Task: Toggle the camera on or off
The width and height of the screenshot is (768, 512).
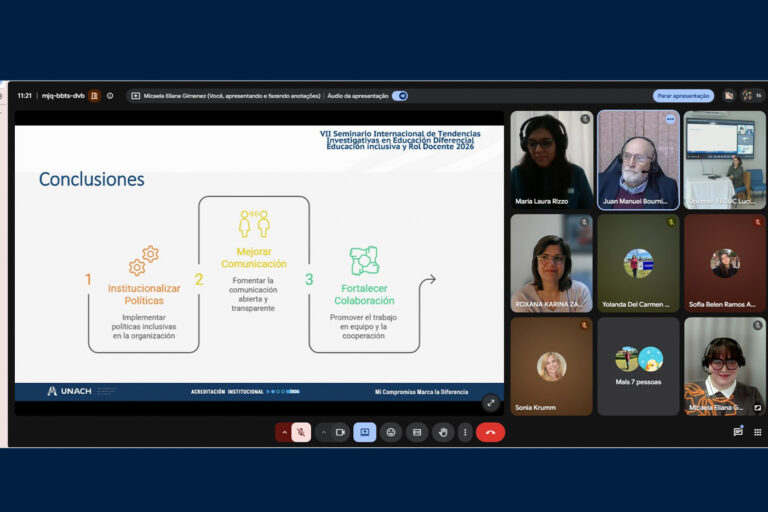Action: [x=340, y=432]
